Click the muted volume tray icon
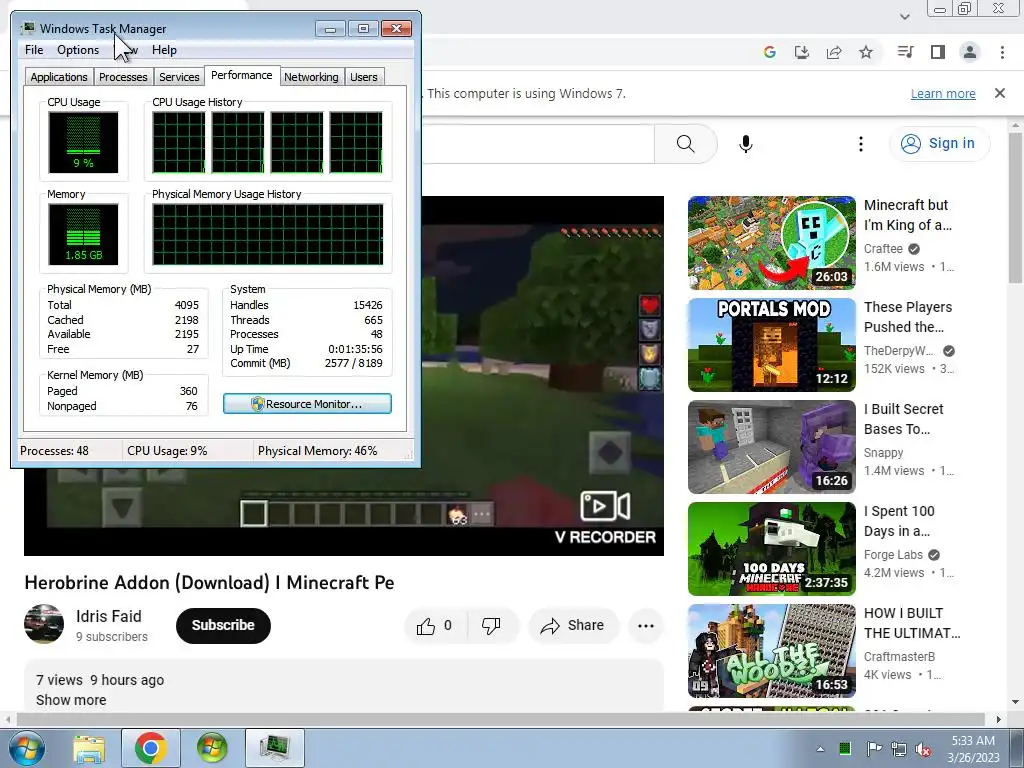The height and width of the screenshot is (768, 1024). click(923, 749)
